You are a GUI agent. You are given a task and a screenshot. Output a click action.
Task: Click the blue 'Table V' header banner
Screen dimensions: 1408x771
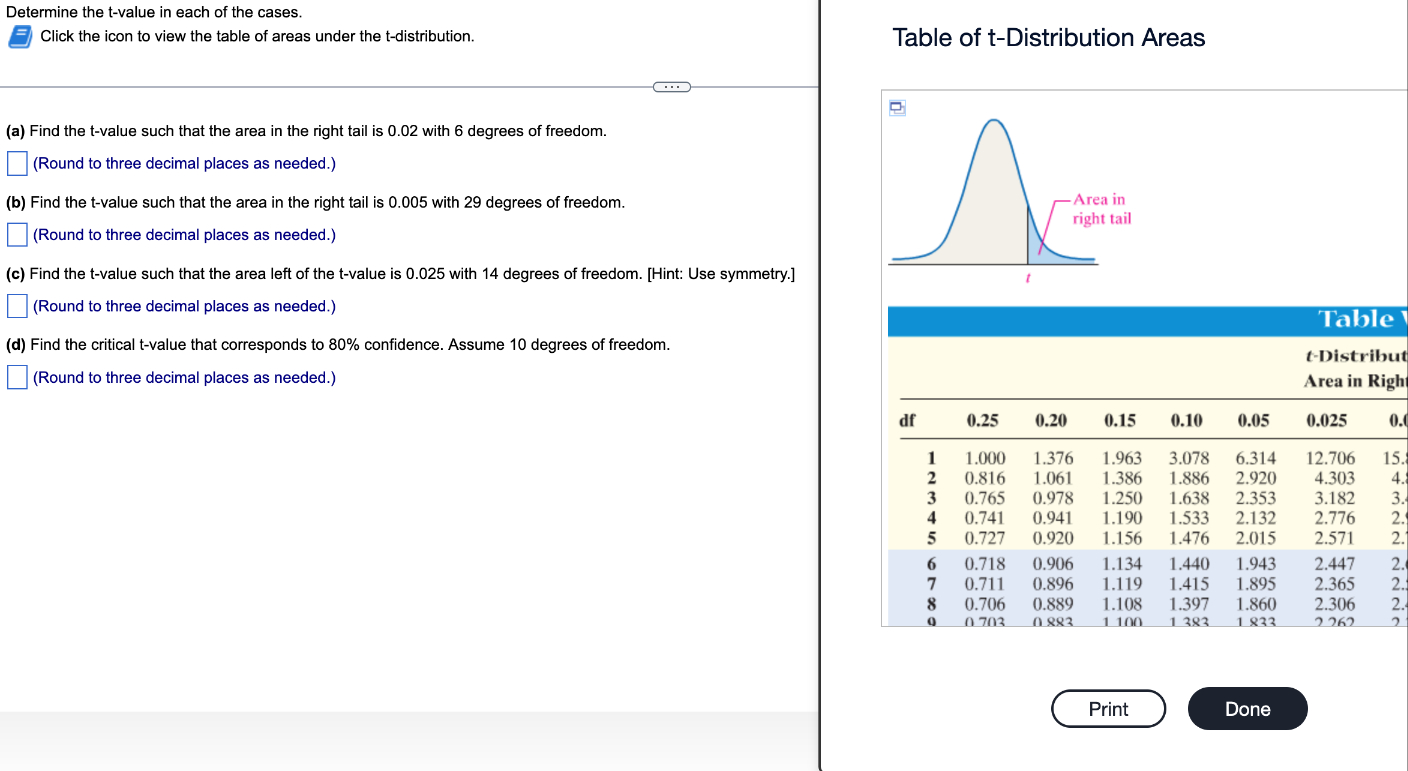coord(1369,320)
